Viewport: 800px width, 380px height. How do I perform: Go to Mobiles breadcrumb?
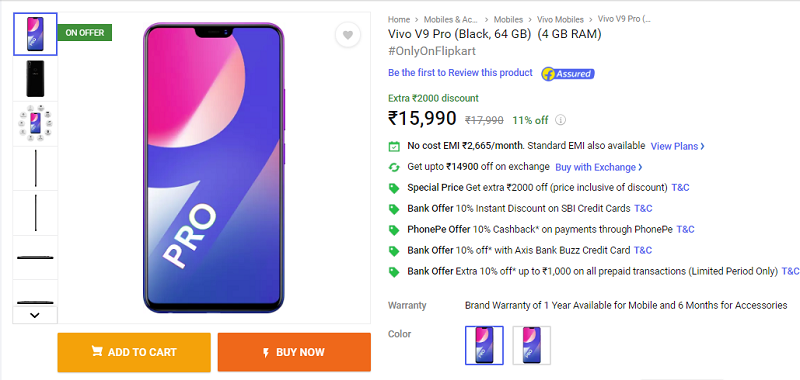point(508,19)
